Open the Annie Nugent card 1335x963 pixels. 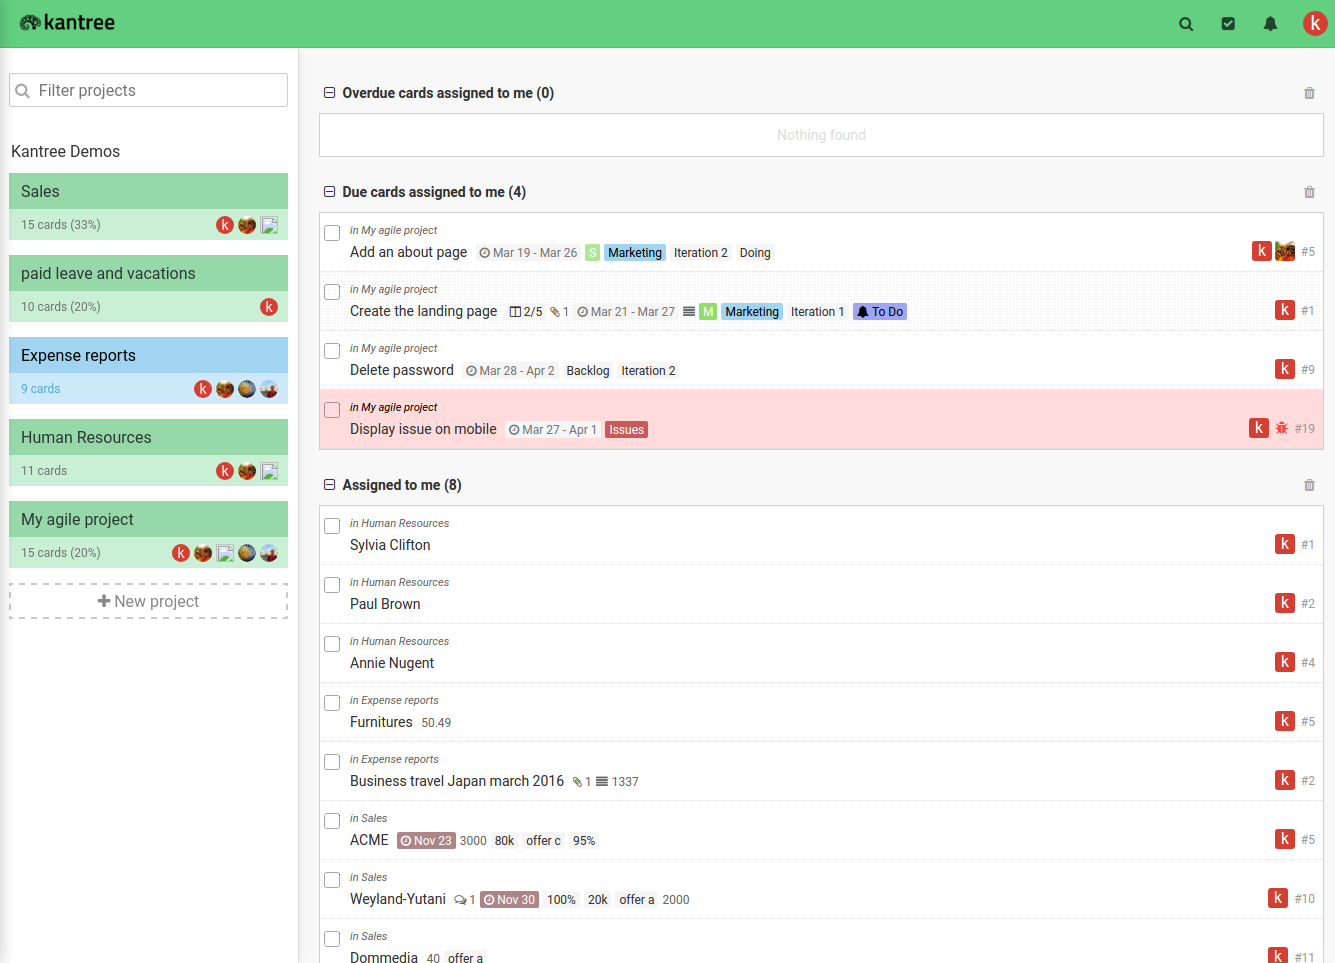(x=392, y=663)
